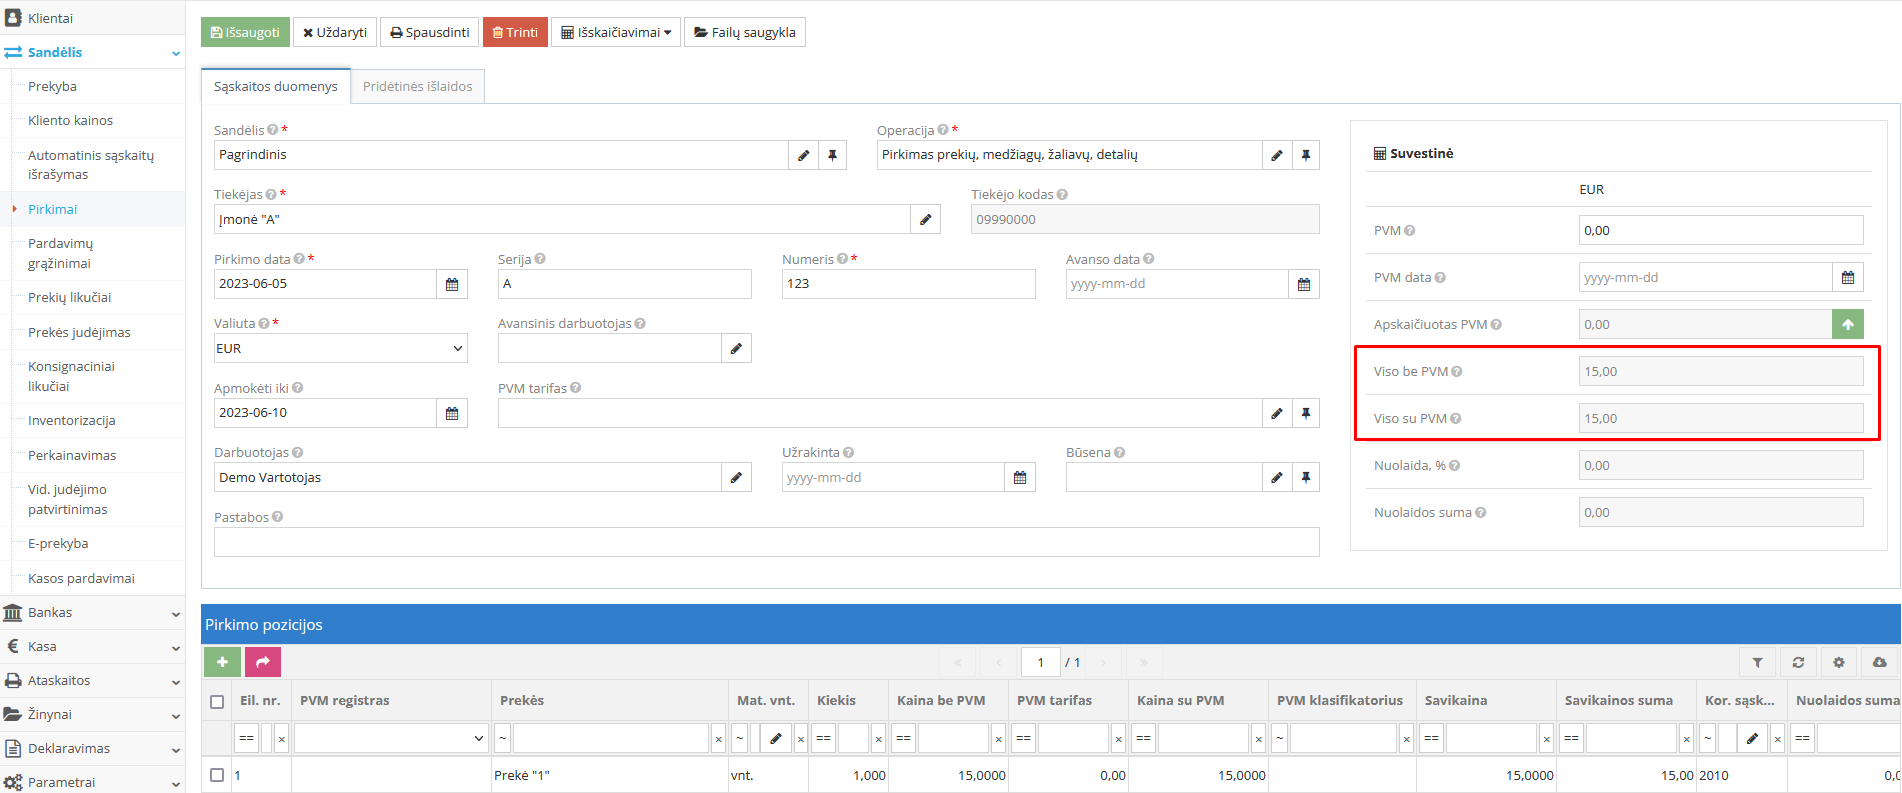Expand the Bankas sidebar menu
The width and height of the screenshot is (1902, 793).
92,613
